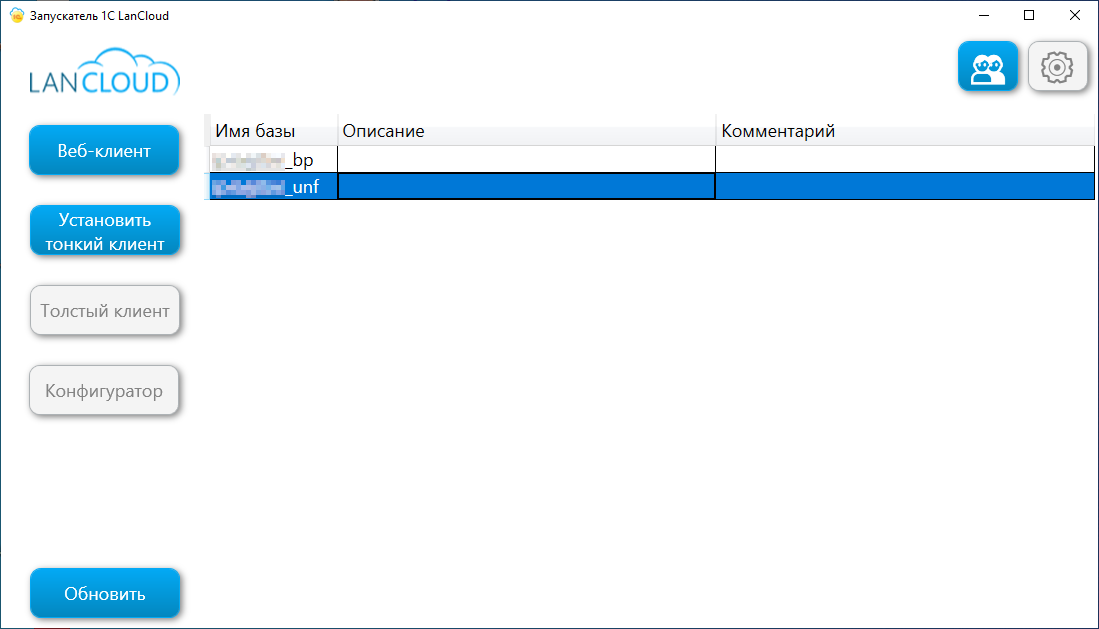Viewport: 1099px width, 629px height.
Task: Click highlighted Описание cell of _unf row
Action: point(526,186)
